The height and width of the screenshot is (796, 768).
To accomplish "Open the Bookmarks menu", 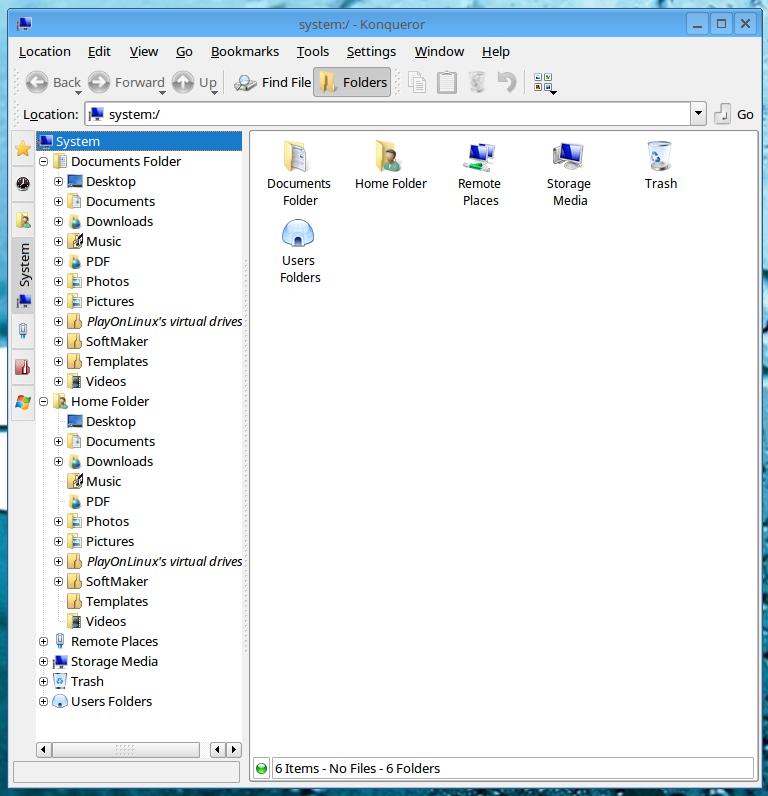I will pos(245,51).
